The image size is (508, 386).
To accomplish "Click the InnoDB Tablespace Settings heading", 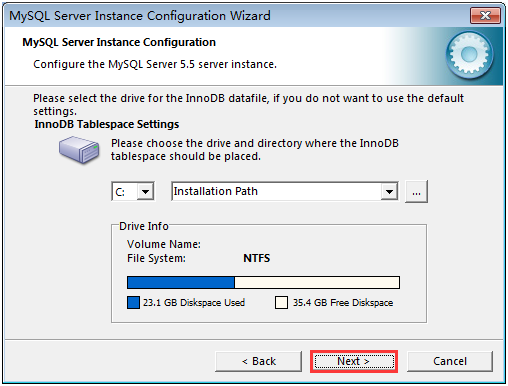I will 107,124.
